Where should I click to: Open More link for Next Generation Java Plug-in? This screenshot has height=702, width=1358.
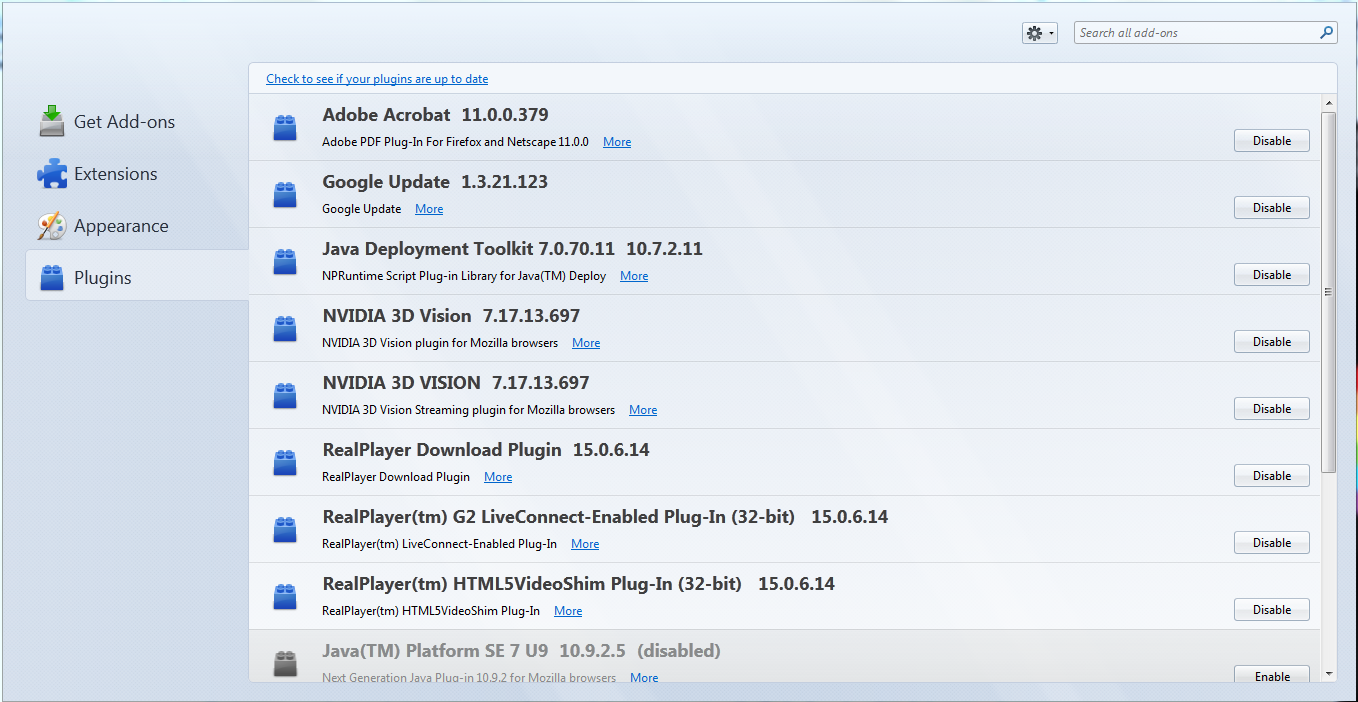click(x=644, y=678)
